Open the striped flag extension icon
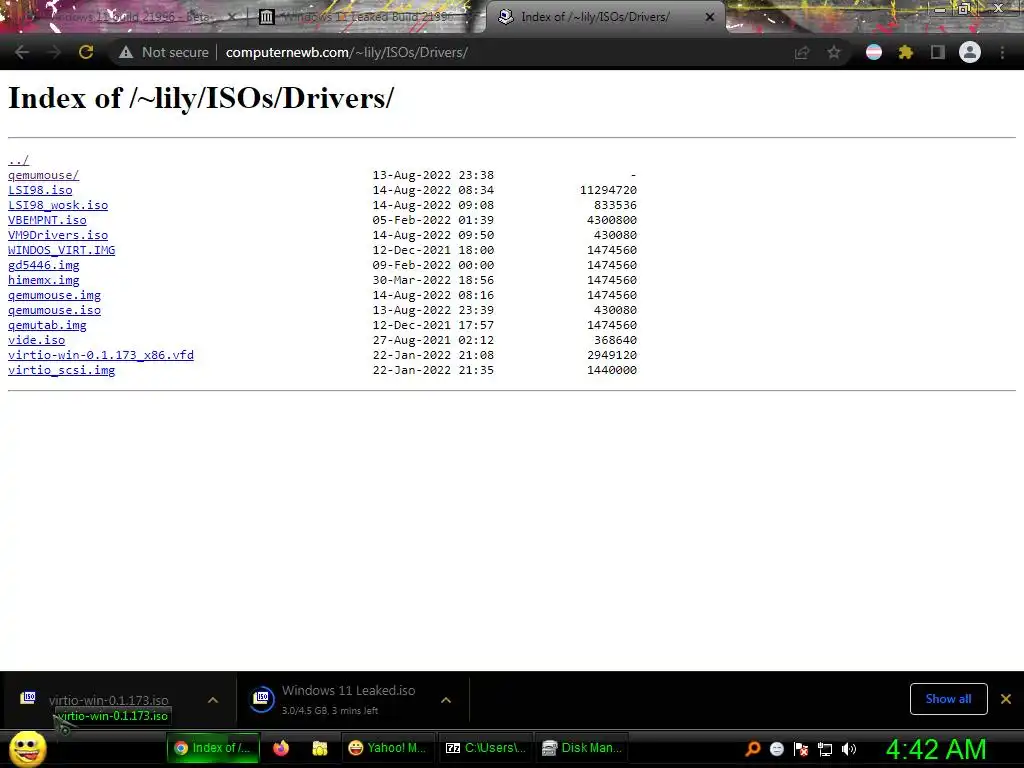Viewport: 1024px width, 768px height. pyautogui.click(x=874, y=52)
